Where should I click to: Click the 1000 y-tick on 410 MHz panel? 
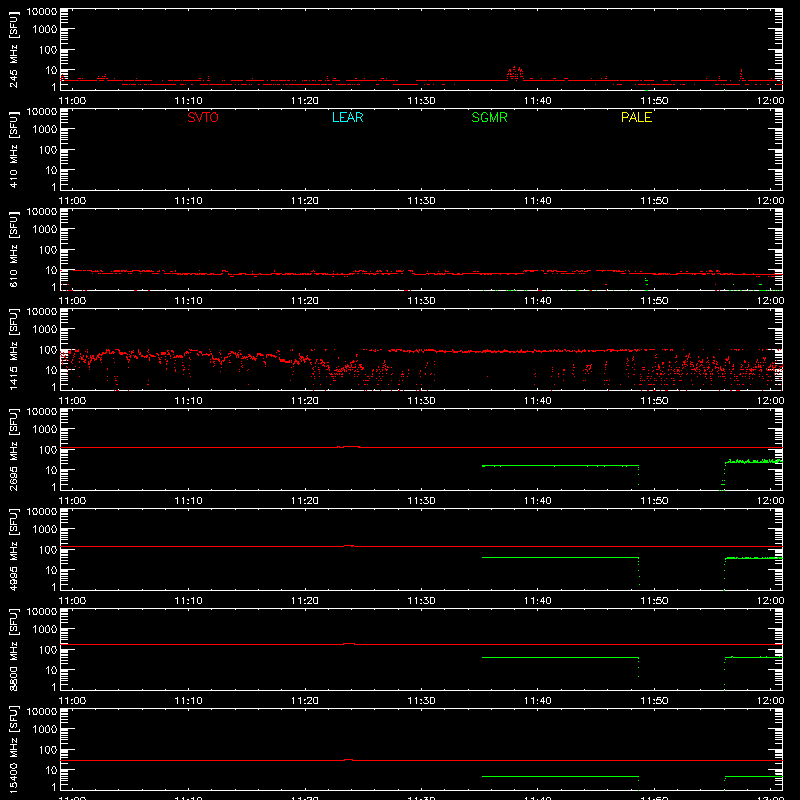(45, 130)
